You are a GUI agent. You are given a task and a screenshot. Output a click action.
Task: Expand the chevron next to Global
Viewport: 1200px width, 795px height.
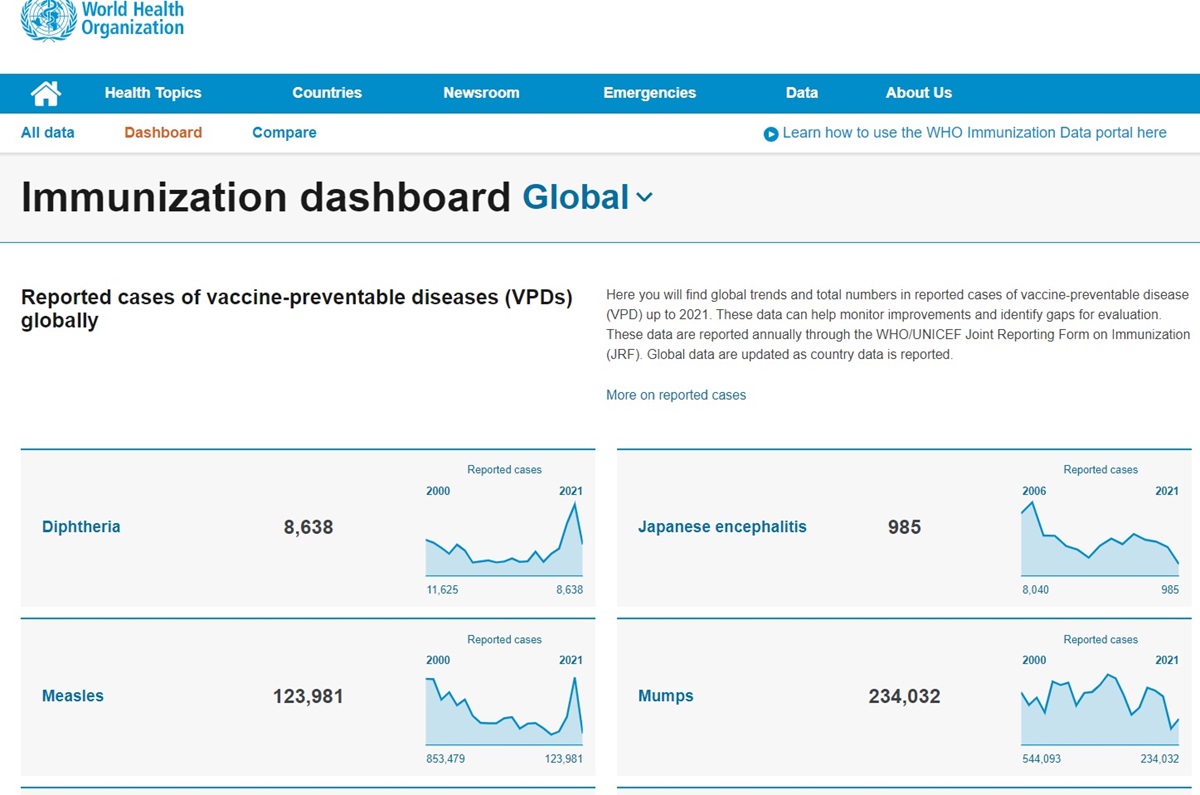643,199
